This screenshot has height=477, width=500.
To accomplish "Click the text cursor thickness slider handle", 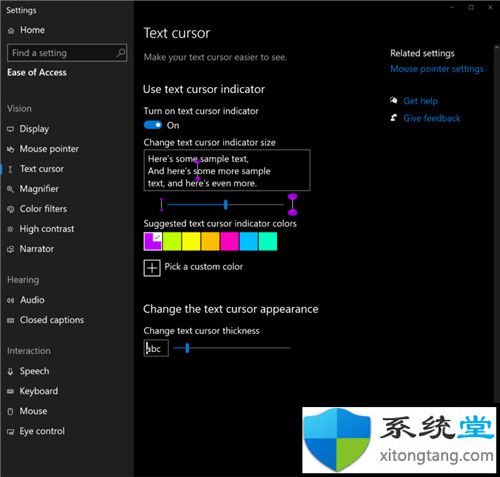I will pyautogui.click(x=187, y=348).
